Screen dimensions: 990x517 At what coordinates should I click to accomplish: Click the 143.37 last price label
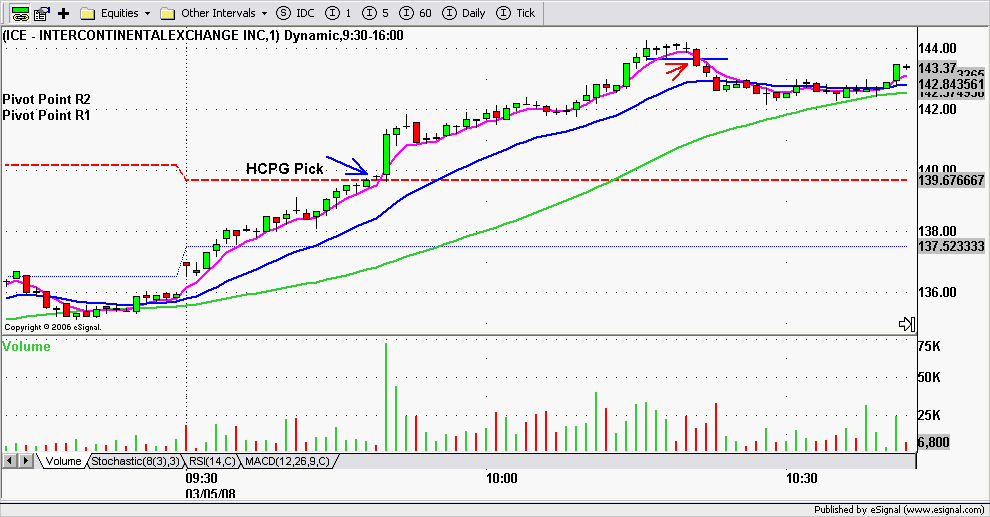937,68
